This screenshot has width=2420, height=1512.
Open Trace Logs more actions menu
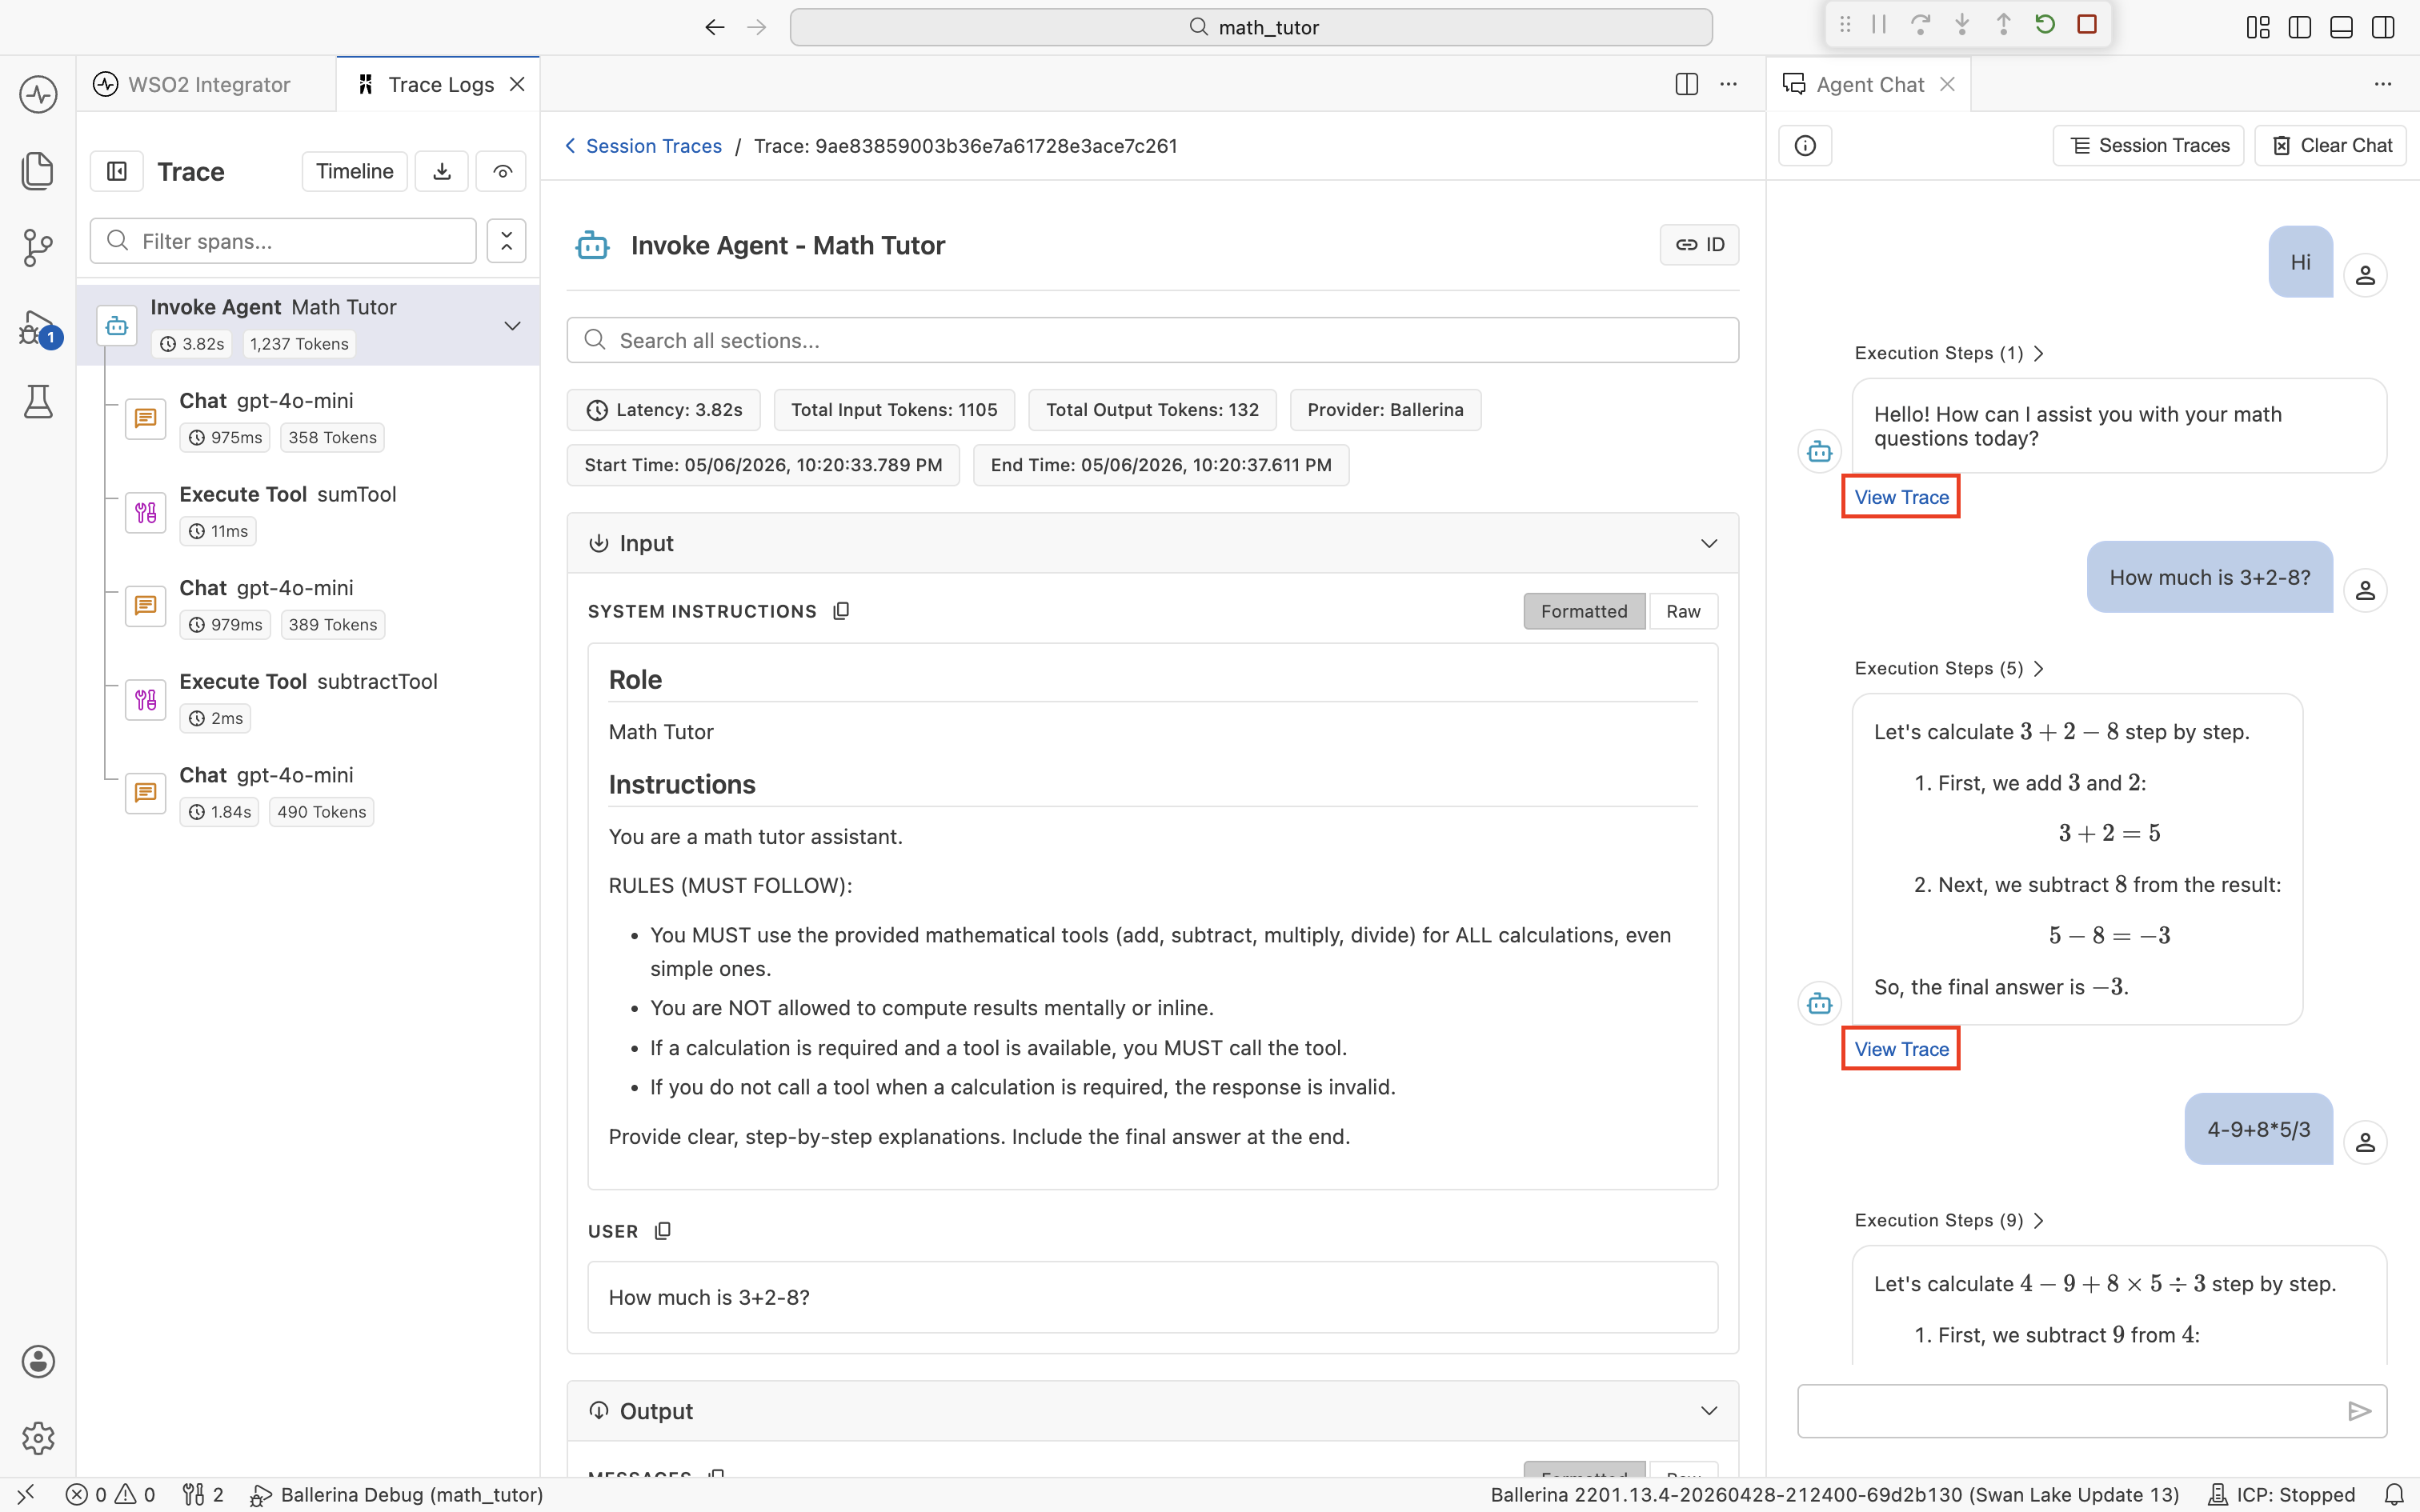coord(1728,84)
